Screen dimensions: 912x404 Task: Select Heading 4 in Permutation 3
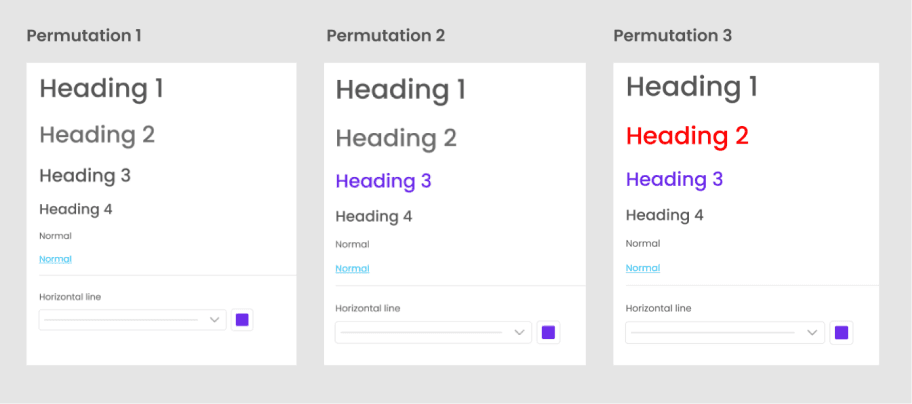(664, 216)
